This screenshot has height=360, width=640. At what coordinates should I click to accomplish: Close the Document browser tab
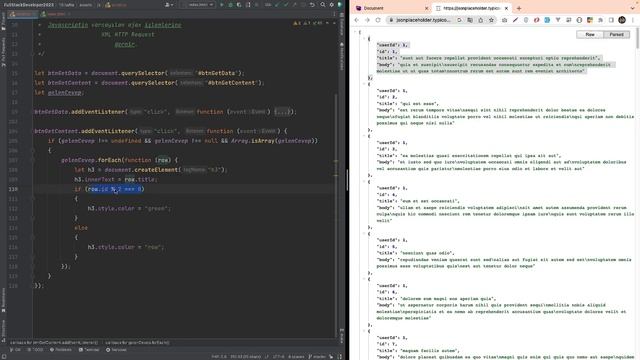427,8
